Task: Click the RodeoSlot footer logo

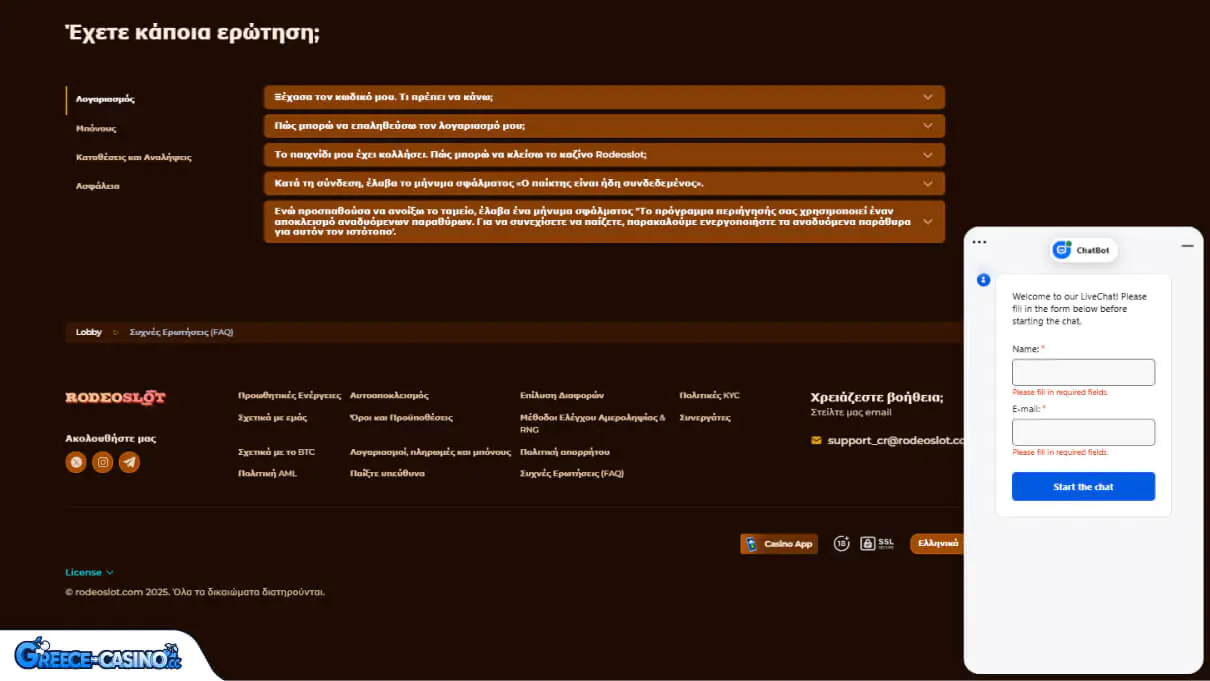Action: coord(115,398)
